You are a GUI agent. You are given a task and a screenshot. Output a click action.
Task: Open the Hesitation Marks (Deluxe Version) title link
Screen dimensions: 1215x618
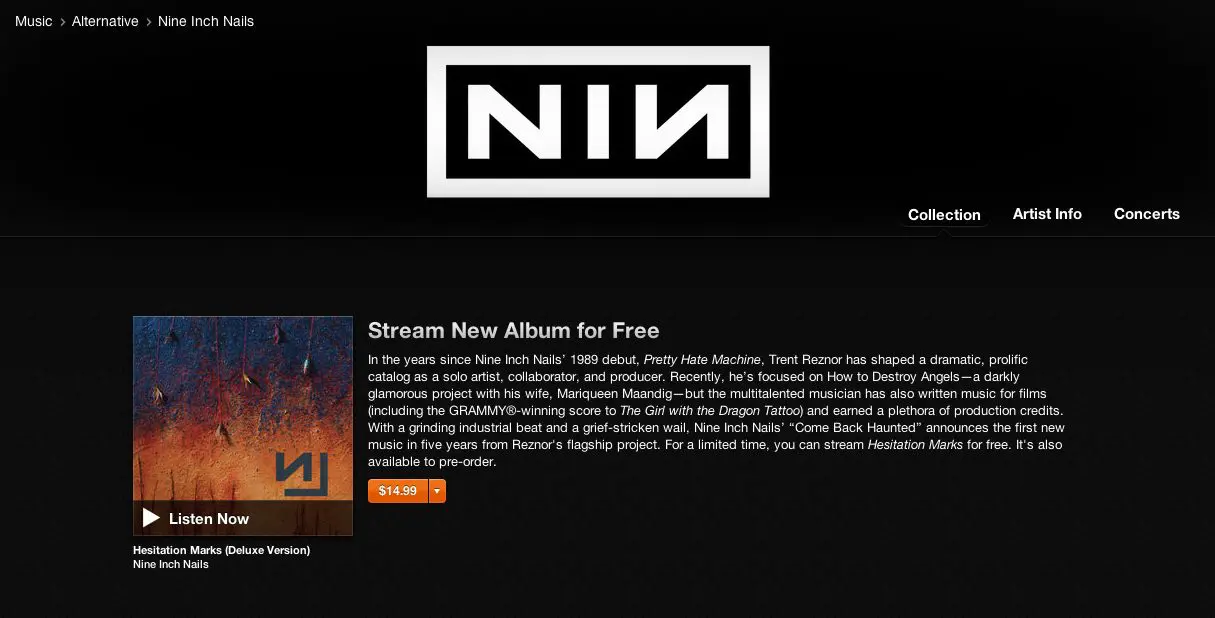[221, 550]
